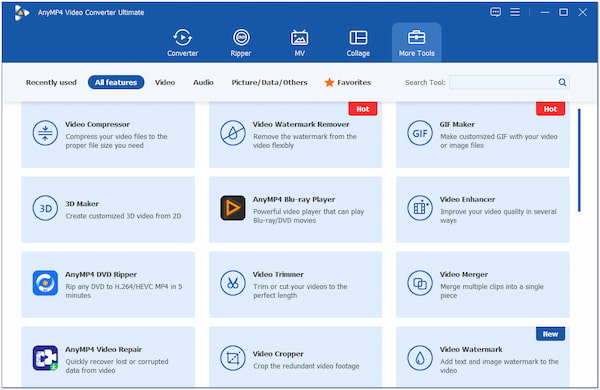This screenshot has height=390, width=600.
Task: Click the Video Watermark droplet icon
Action: pyautogui.click(x=420, y=358)
